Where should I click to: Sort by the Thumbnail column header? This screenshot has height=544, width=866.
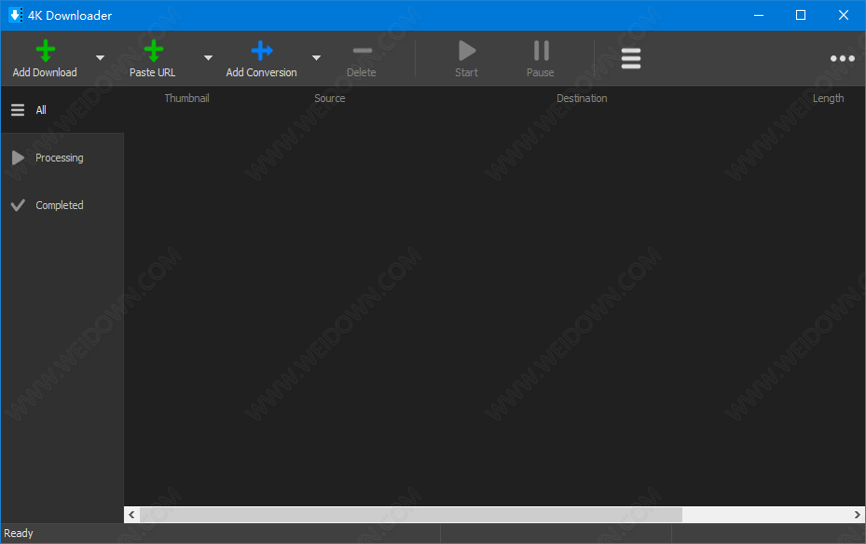(187, 98)
